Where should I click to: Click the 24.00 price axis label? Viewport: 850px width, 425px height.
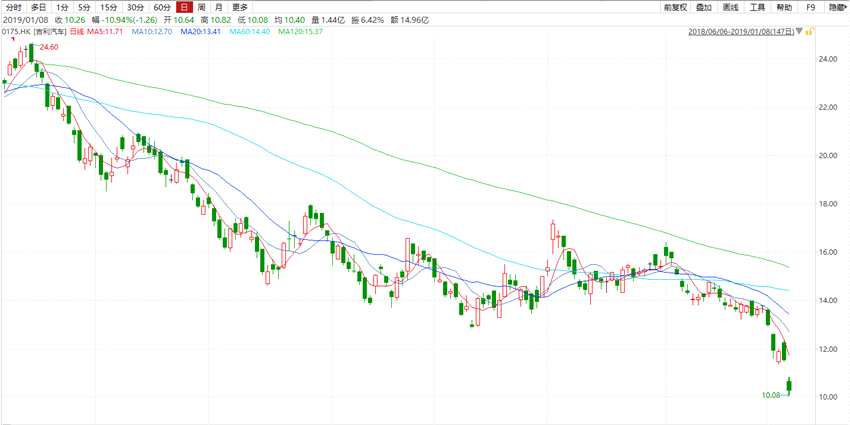(x=829, y=59)
